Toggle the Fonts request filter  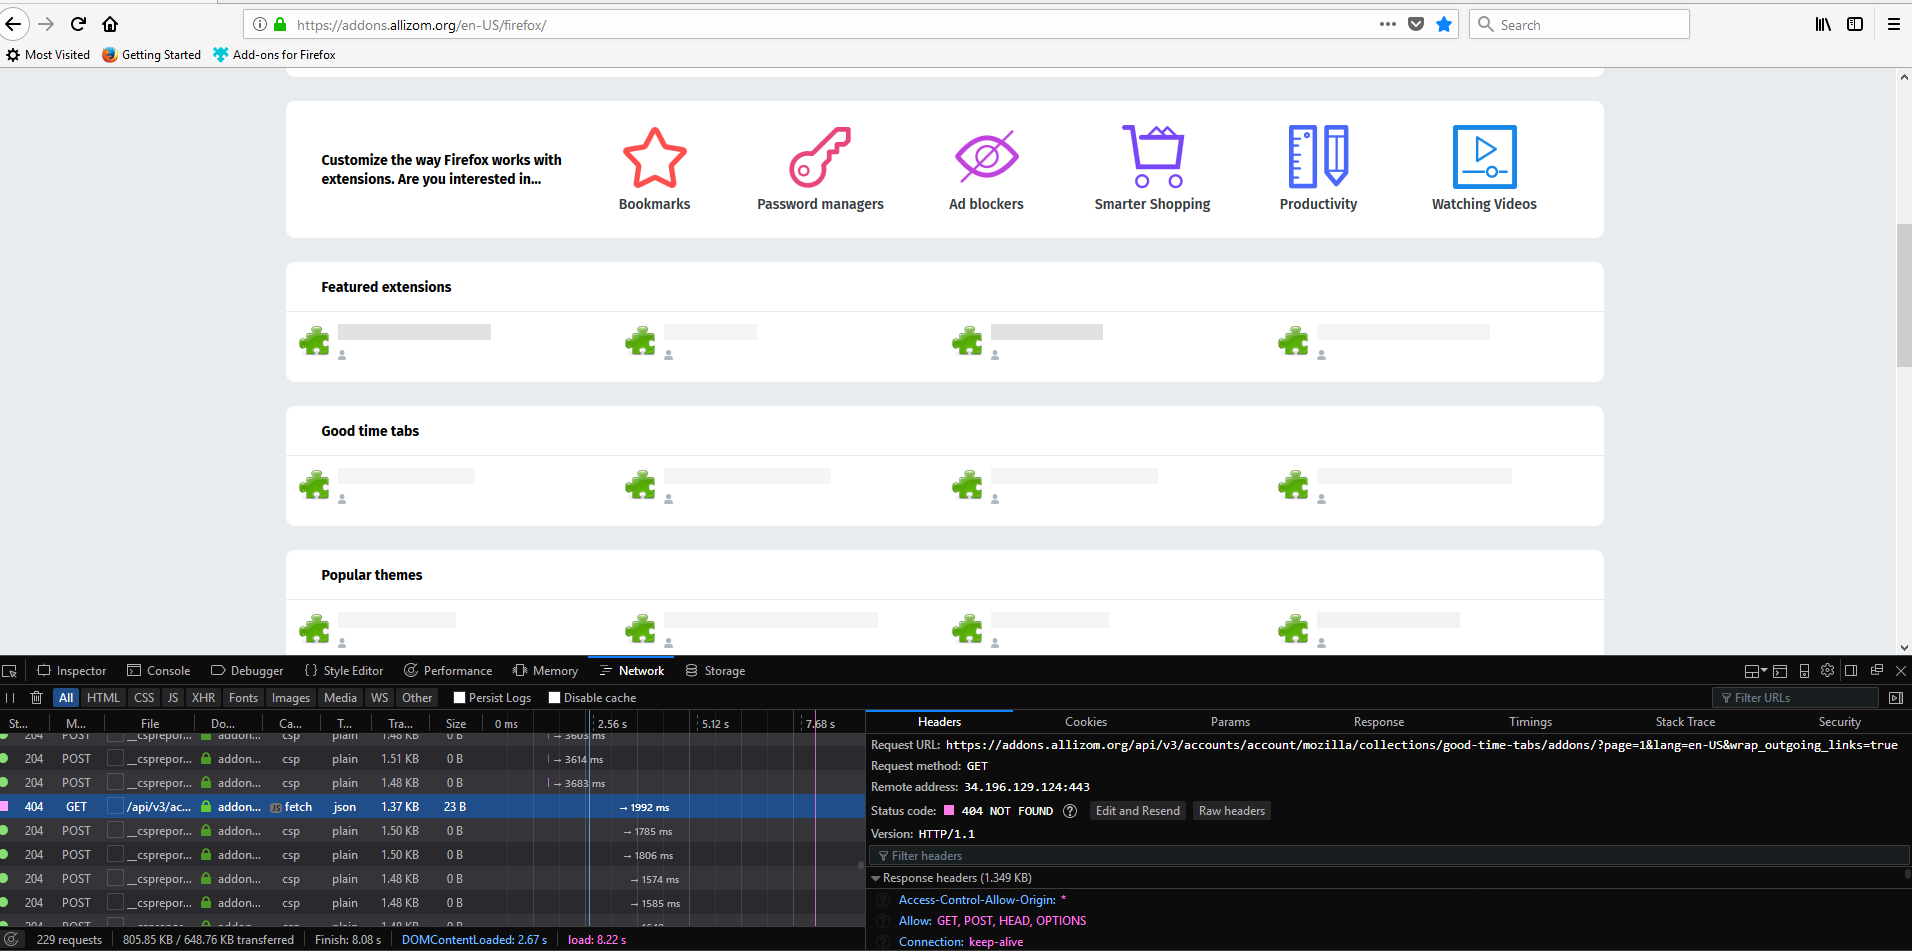tap(243, 698)
